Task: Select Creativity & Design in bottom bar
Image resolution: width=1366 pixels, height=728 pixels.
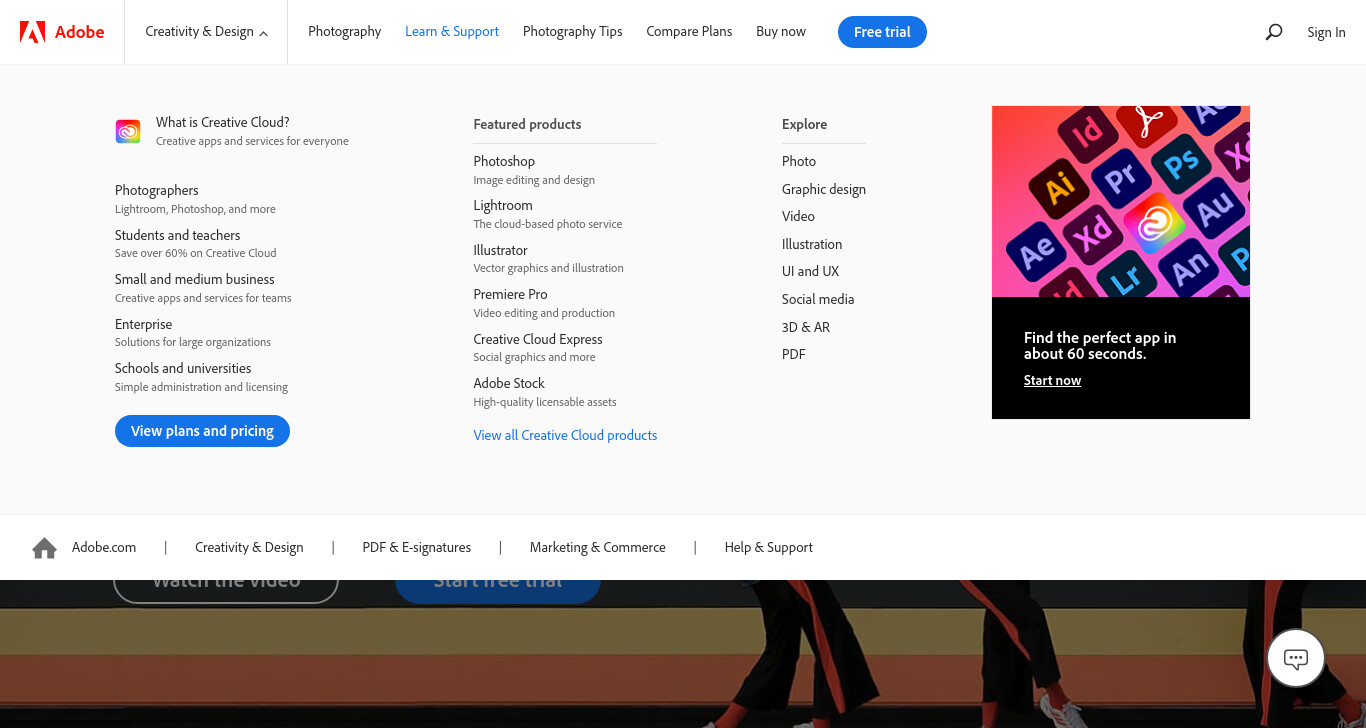Action: pyautogui.click(x=249, y=547)
